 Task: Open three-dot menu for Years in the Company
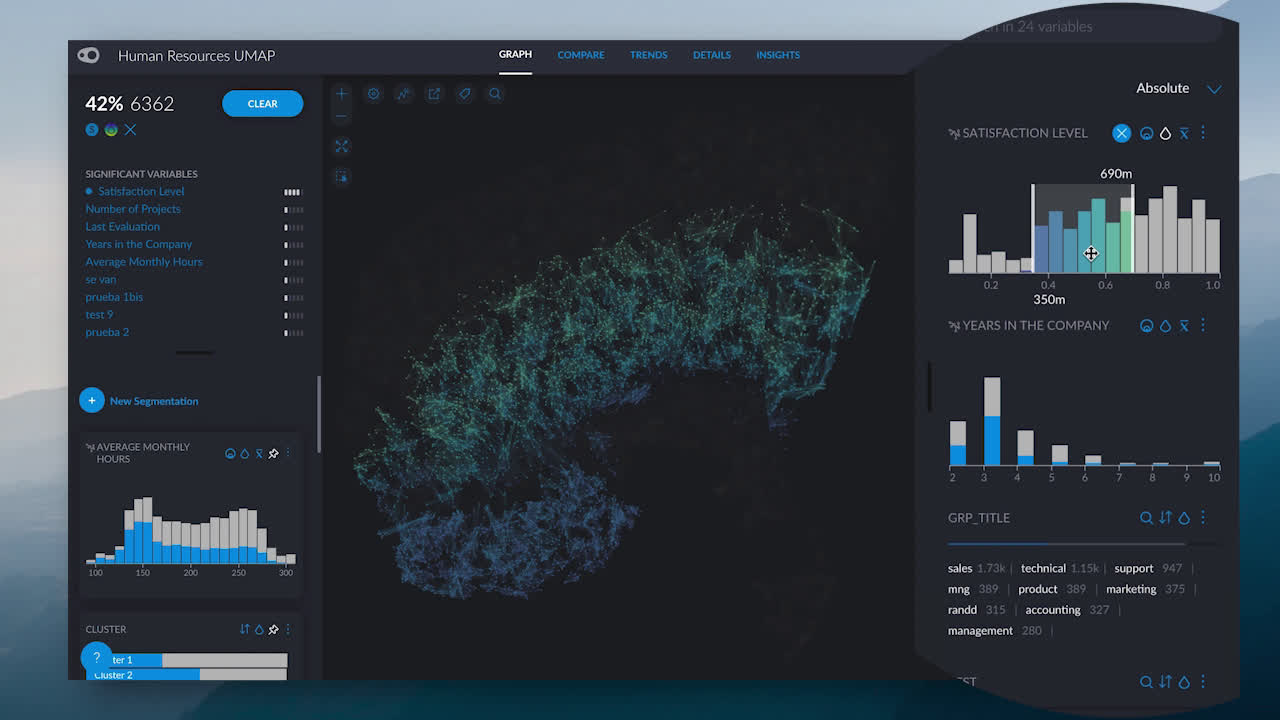[x=1203, y=325]
